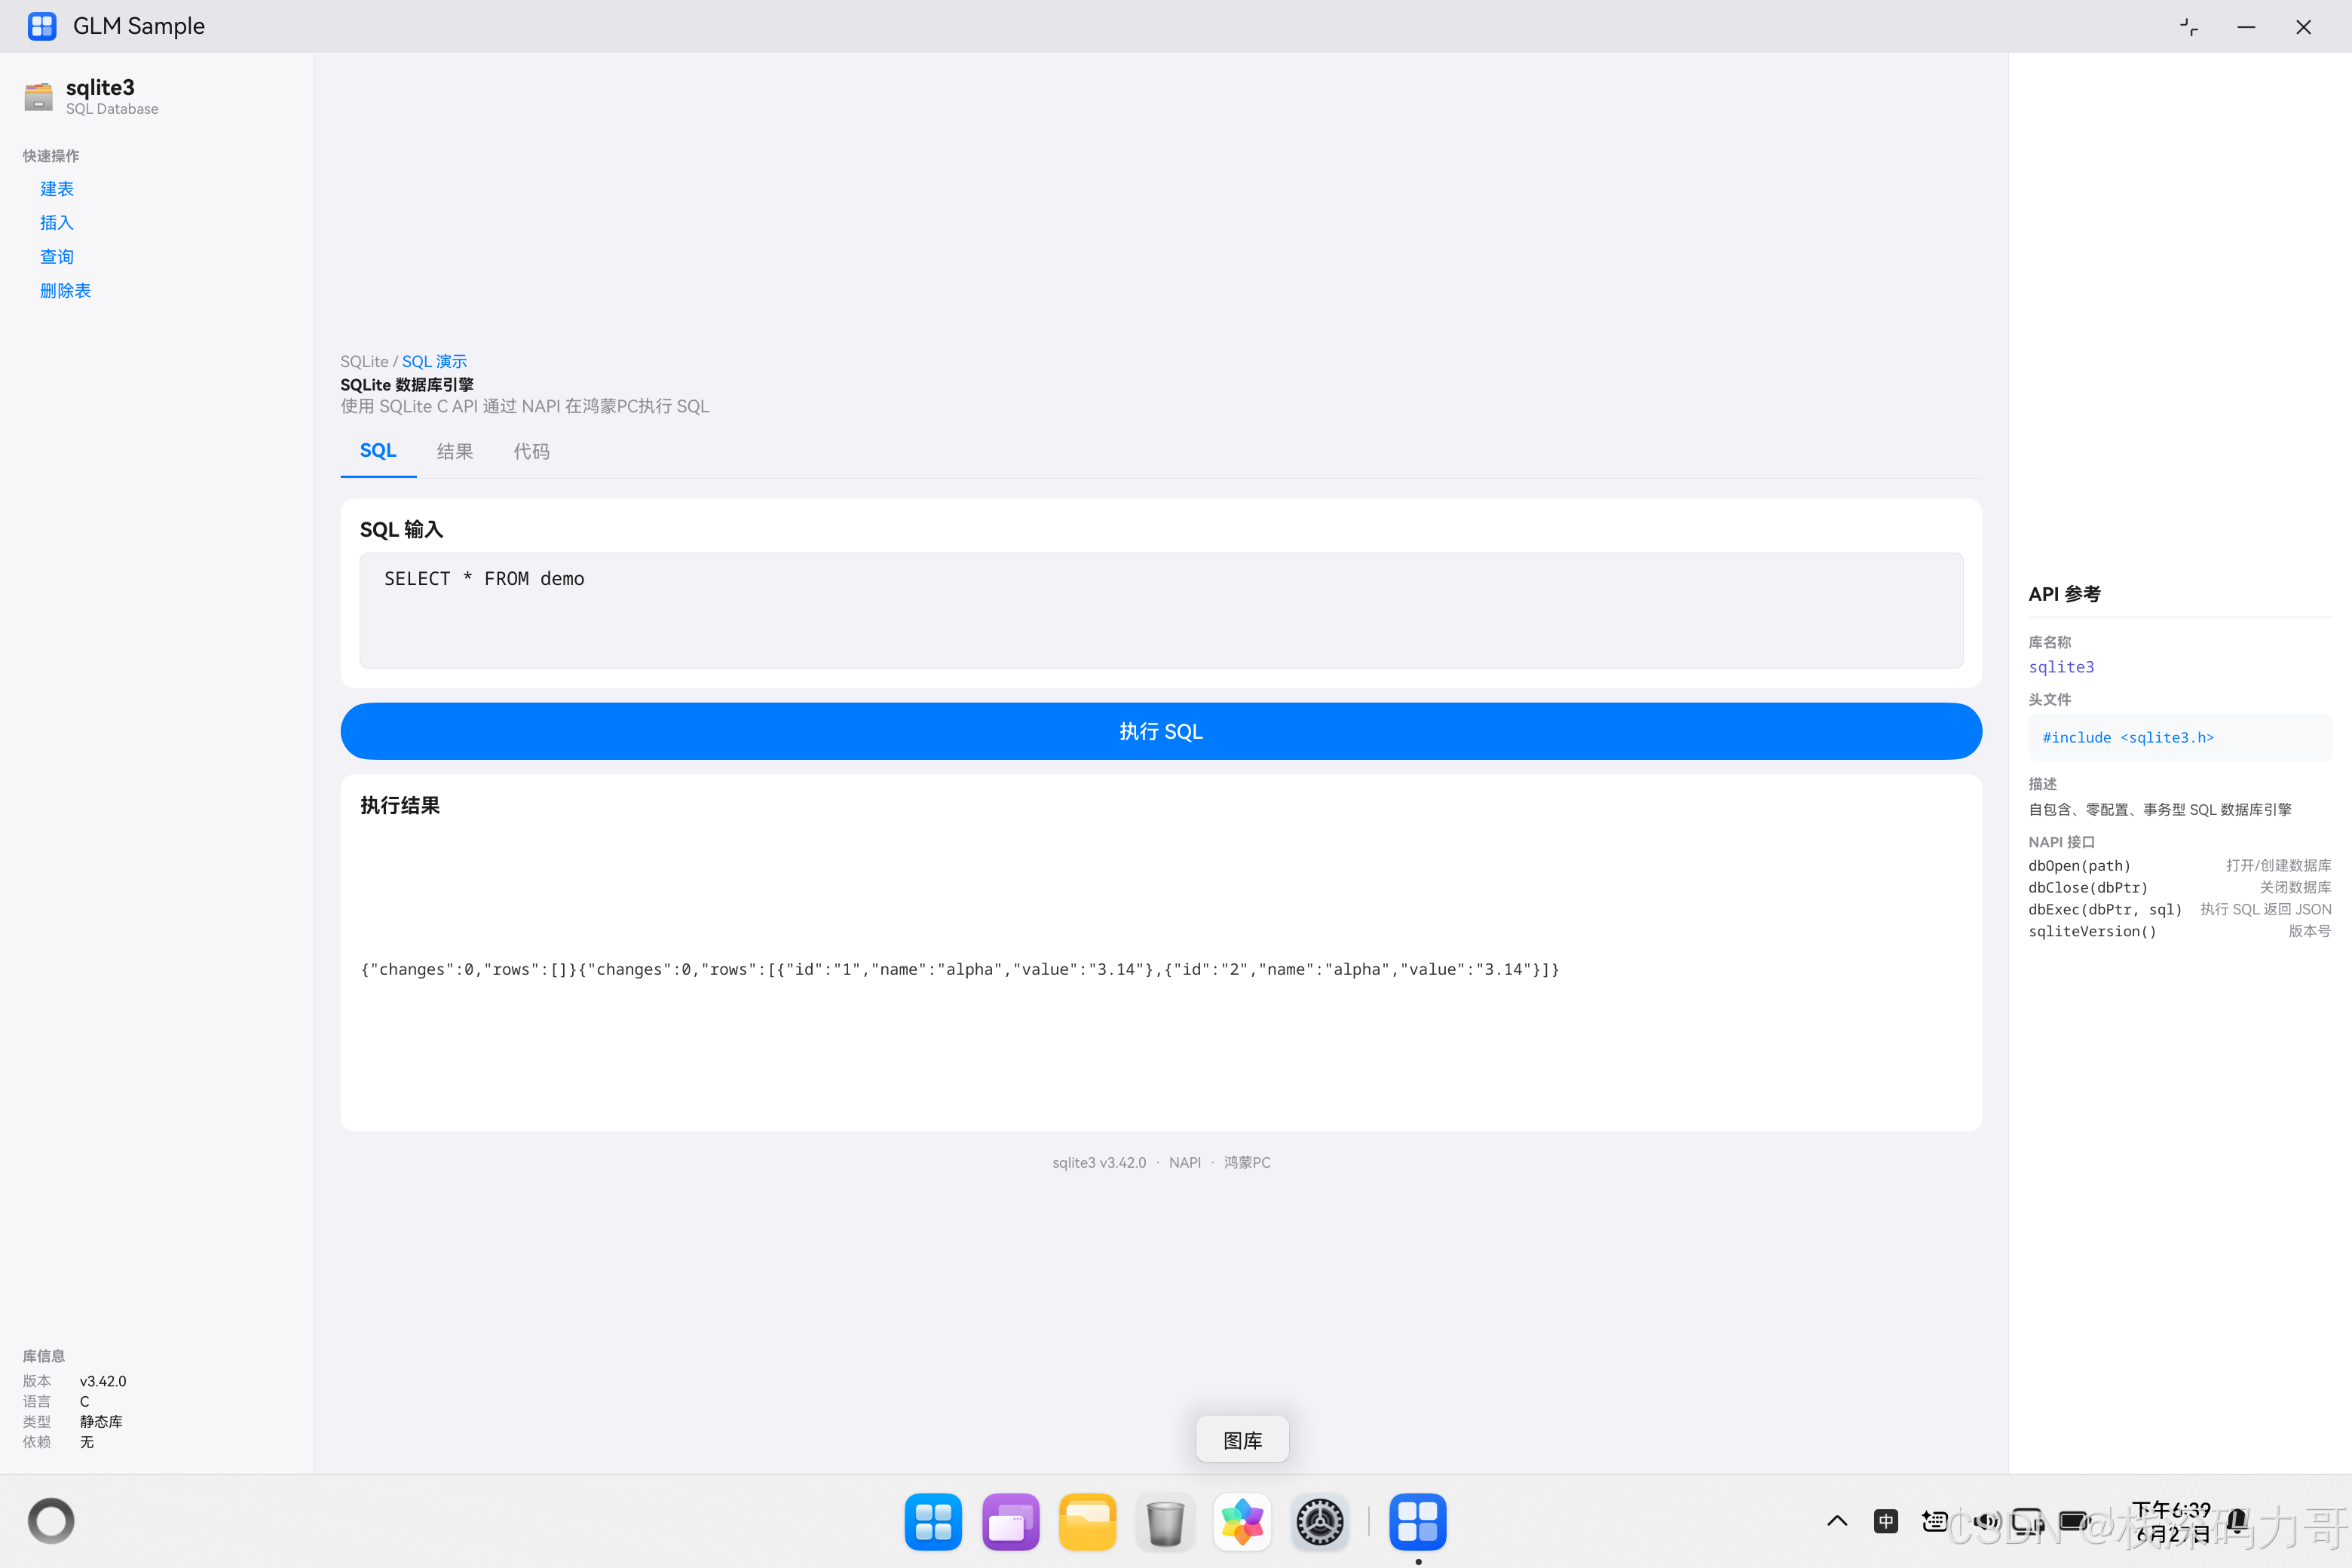
Task: Click the 图库 tooltip label
Action: tap(1242, 1440)
